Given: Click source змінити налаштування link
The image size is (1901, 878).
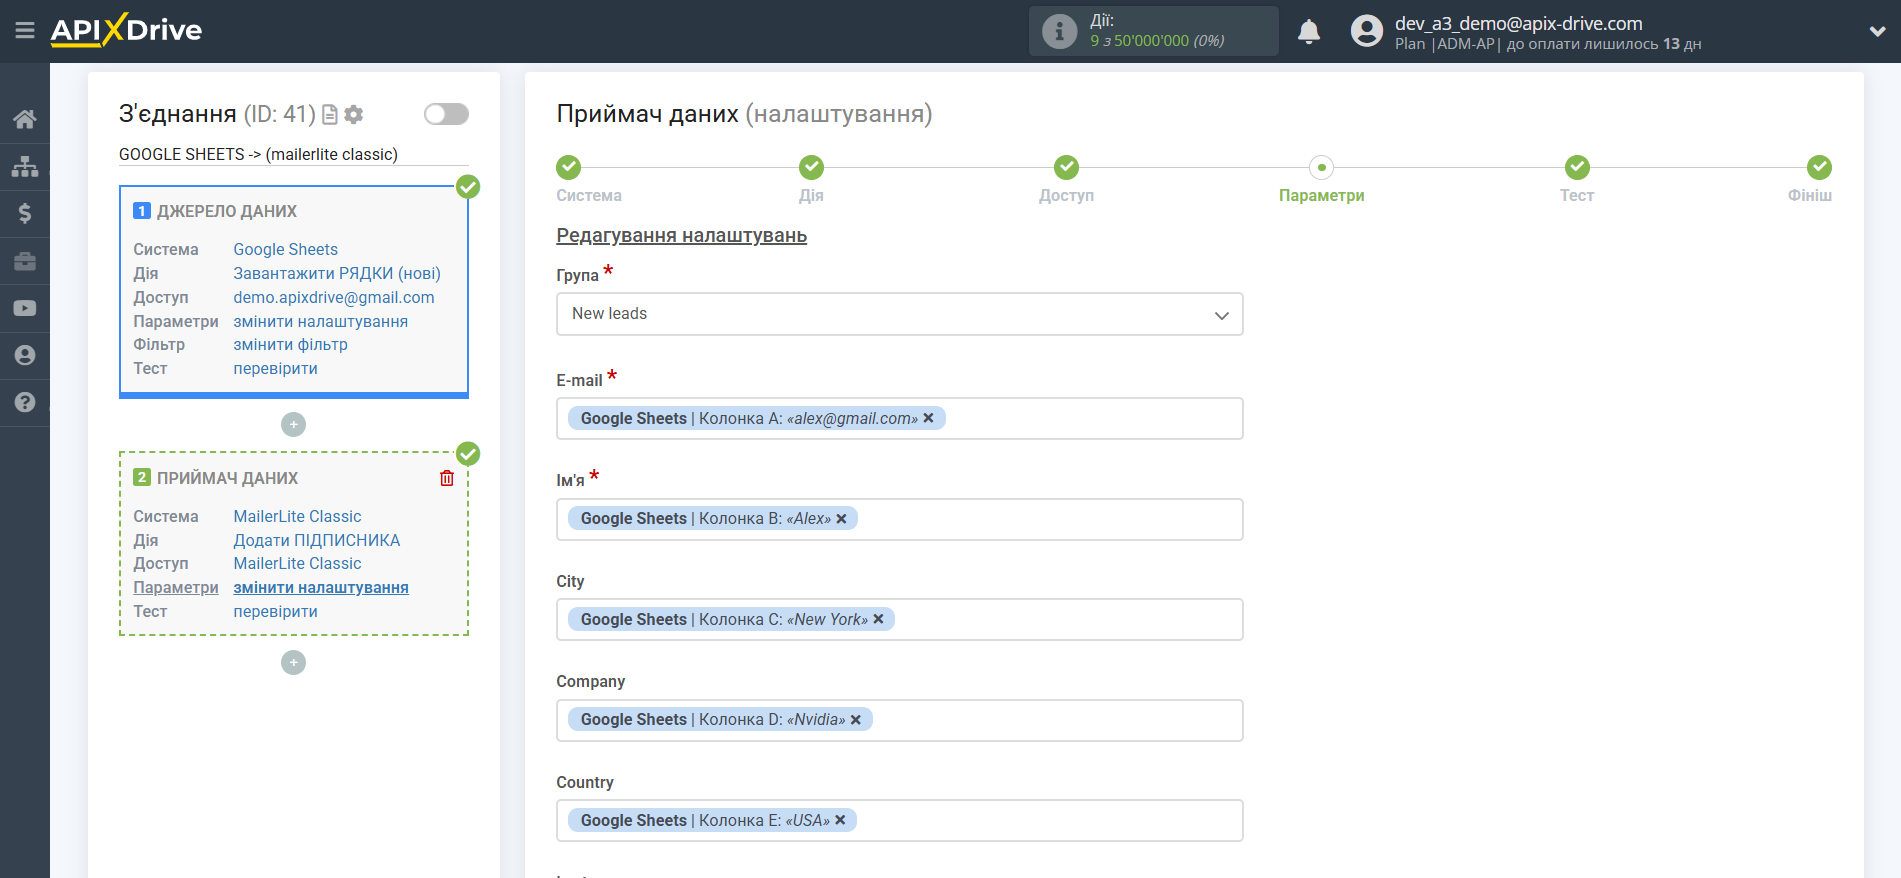Looking at the screenshot, I should coord(321,321).
